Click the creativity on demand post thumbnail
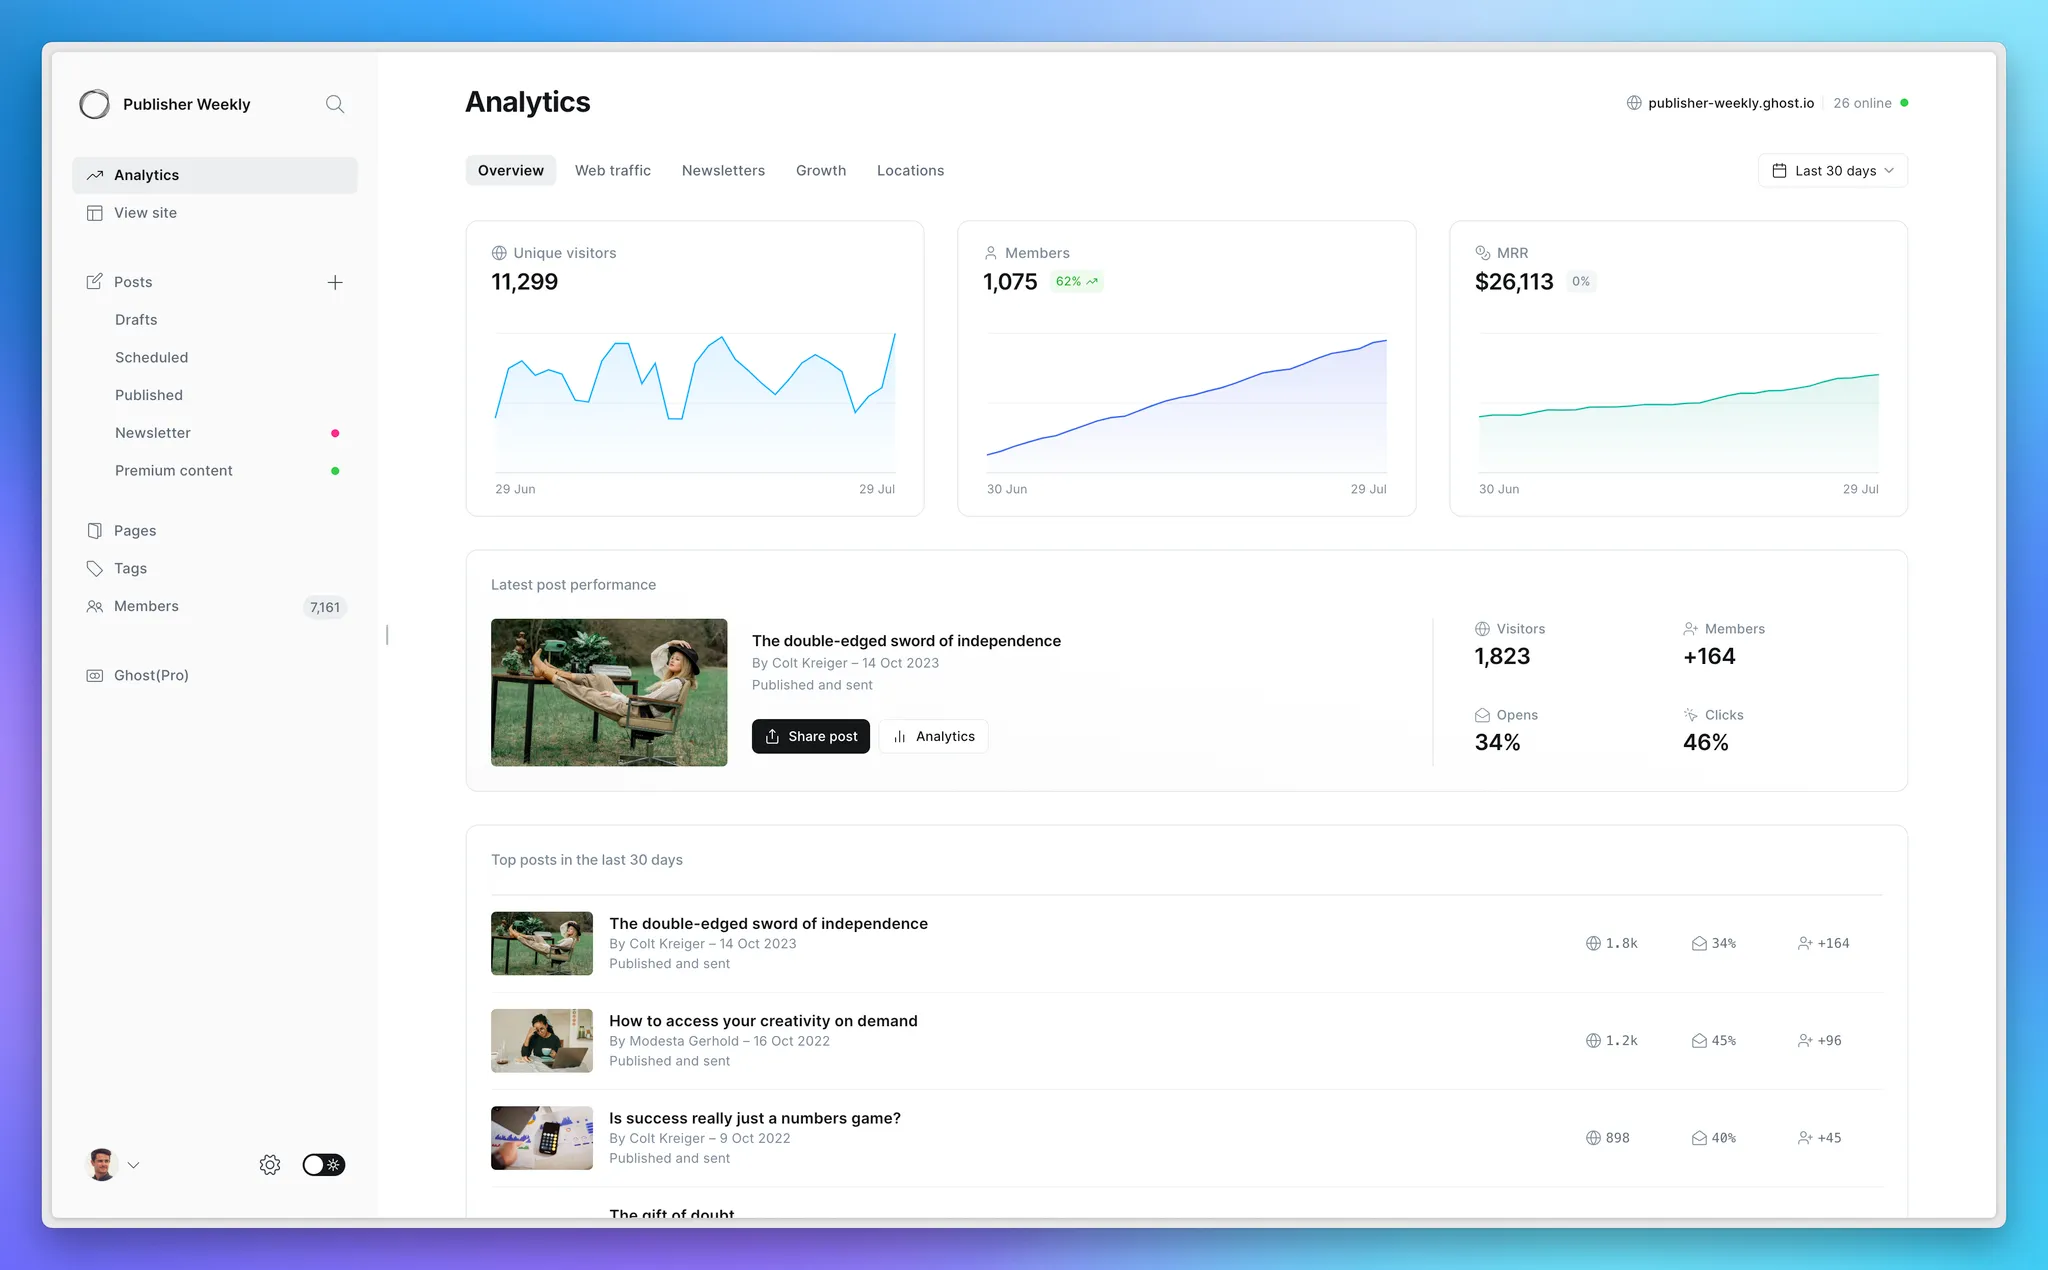The image size is (2048, 1270). 542,1041
